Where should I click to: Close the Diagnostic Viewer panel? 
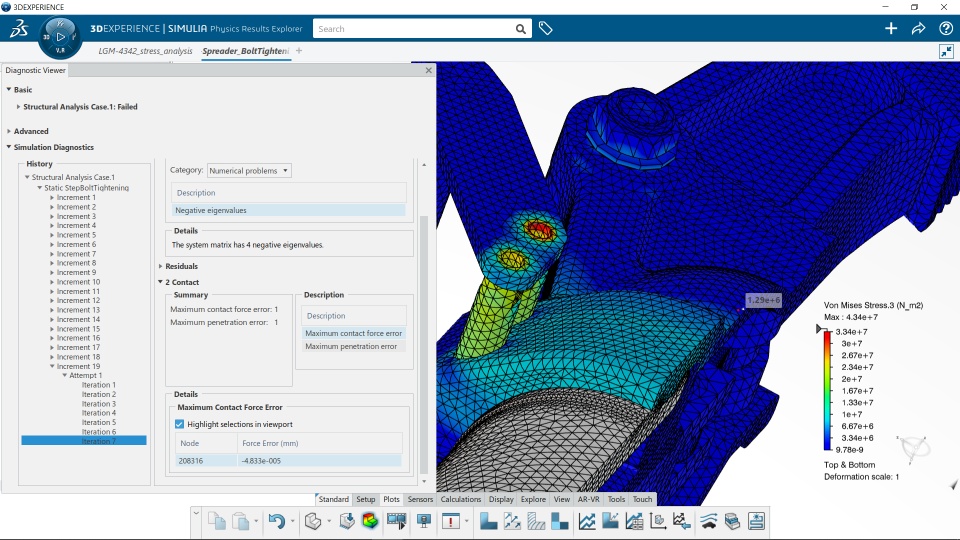coord(429,70)
